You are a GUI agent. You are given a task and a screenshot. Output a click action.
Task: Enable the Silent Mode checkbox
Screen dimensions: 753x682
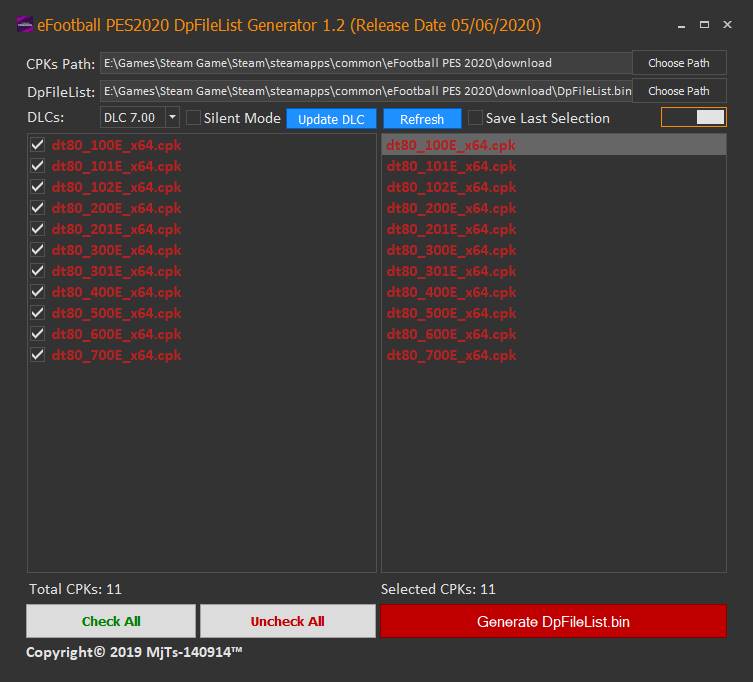[x=193, y=118]
